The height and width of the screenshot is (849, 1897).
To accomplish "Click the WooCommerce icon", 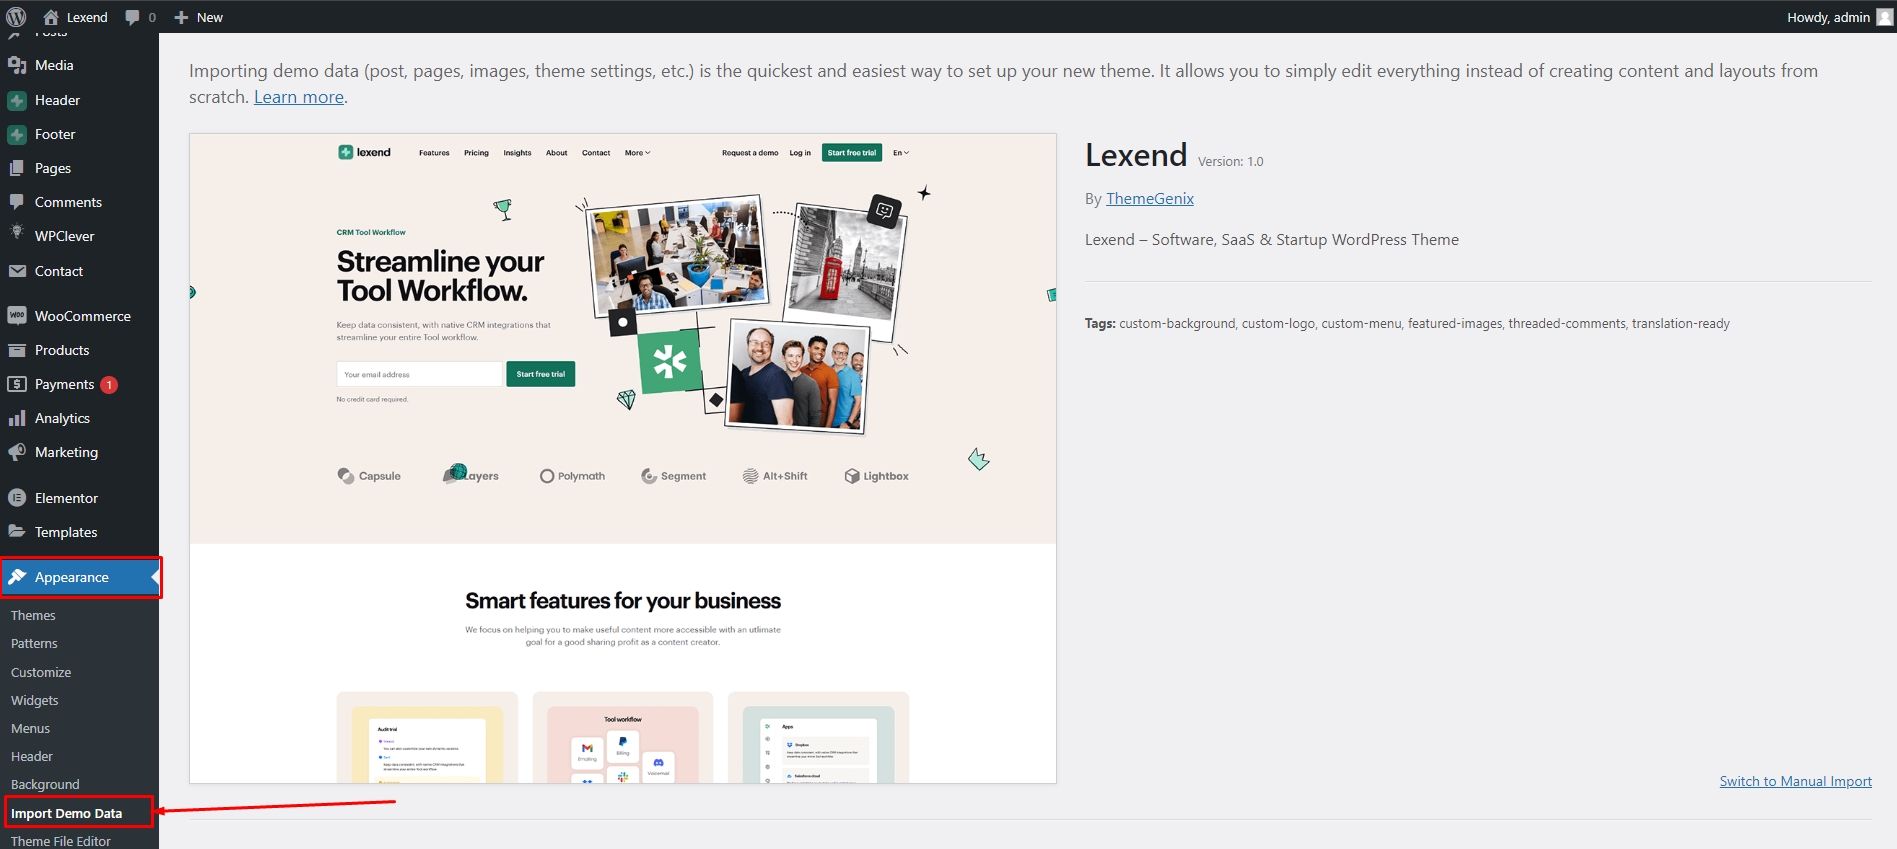I will pos(17,316).
